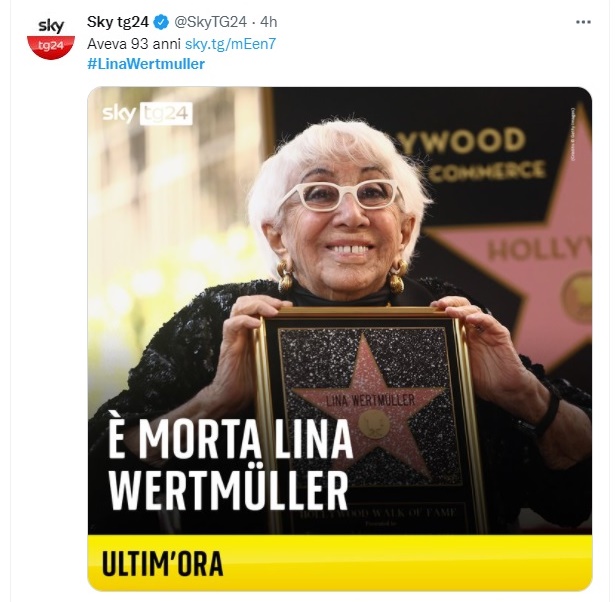Click the sky tg24 watermark logo in photo
Screen dimensions: 615x602
tap(147, 114)
